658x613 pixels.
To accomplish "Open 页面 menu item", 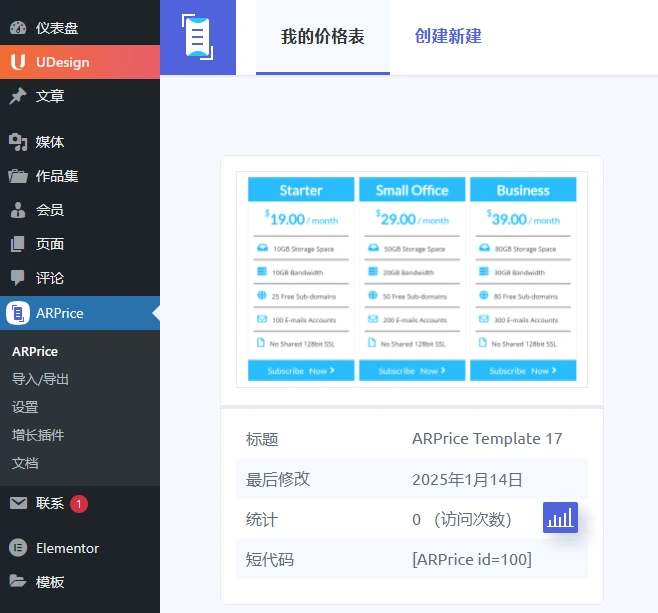I will point(80,244).
